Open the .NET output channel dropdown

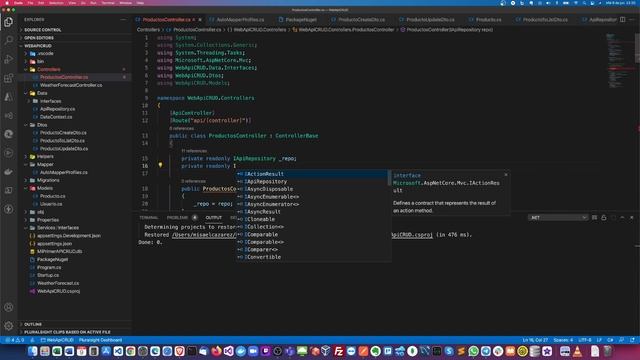tap(558, 218)
